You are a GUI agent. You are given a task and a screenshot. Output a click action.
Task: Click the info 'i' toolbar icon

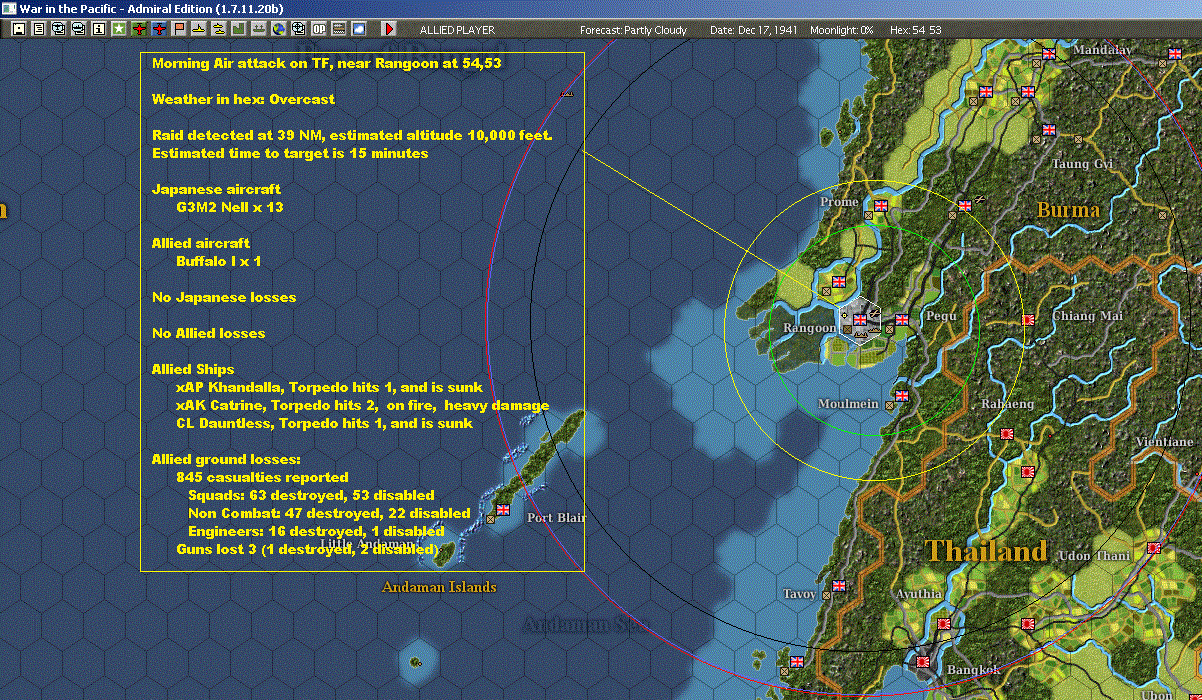click(98, 29)
